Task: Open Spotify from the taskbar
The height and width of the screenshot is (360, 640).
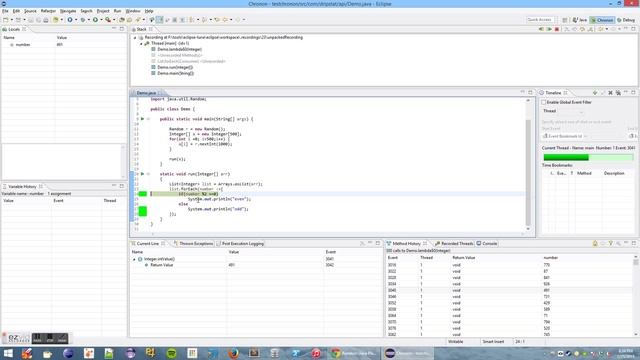Action: point(171,353)
